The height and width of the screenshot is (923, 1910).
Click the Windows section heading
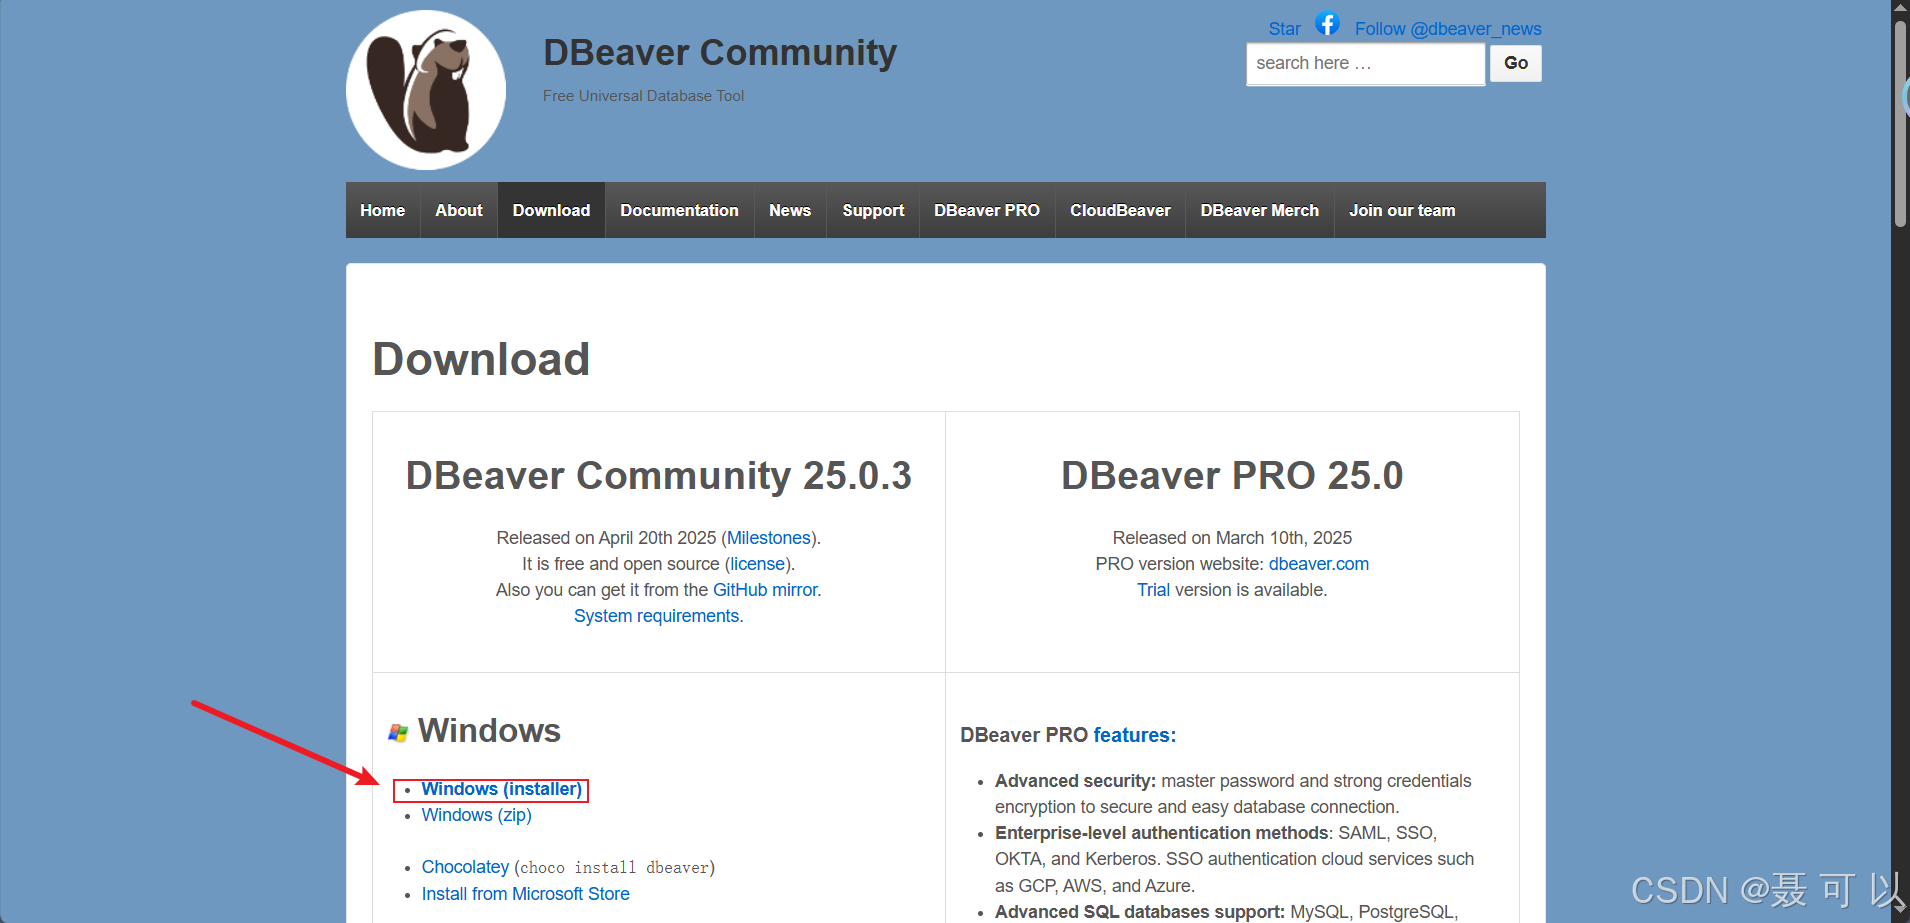point(489,731)
